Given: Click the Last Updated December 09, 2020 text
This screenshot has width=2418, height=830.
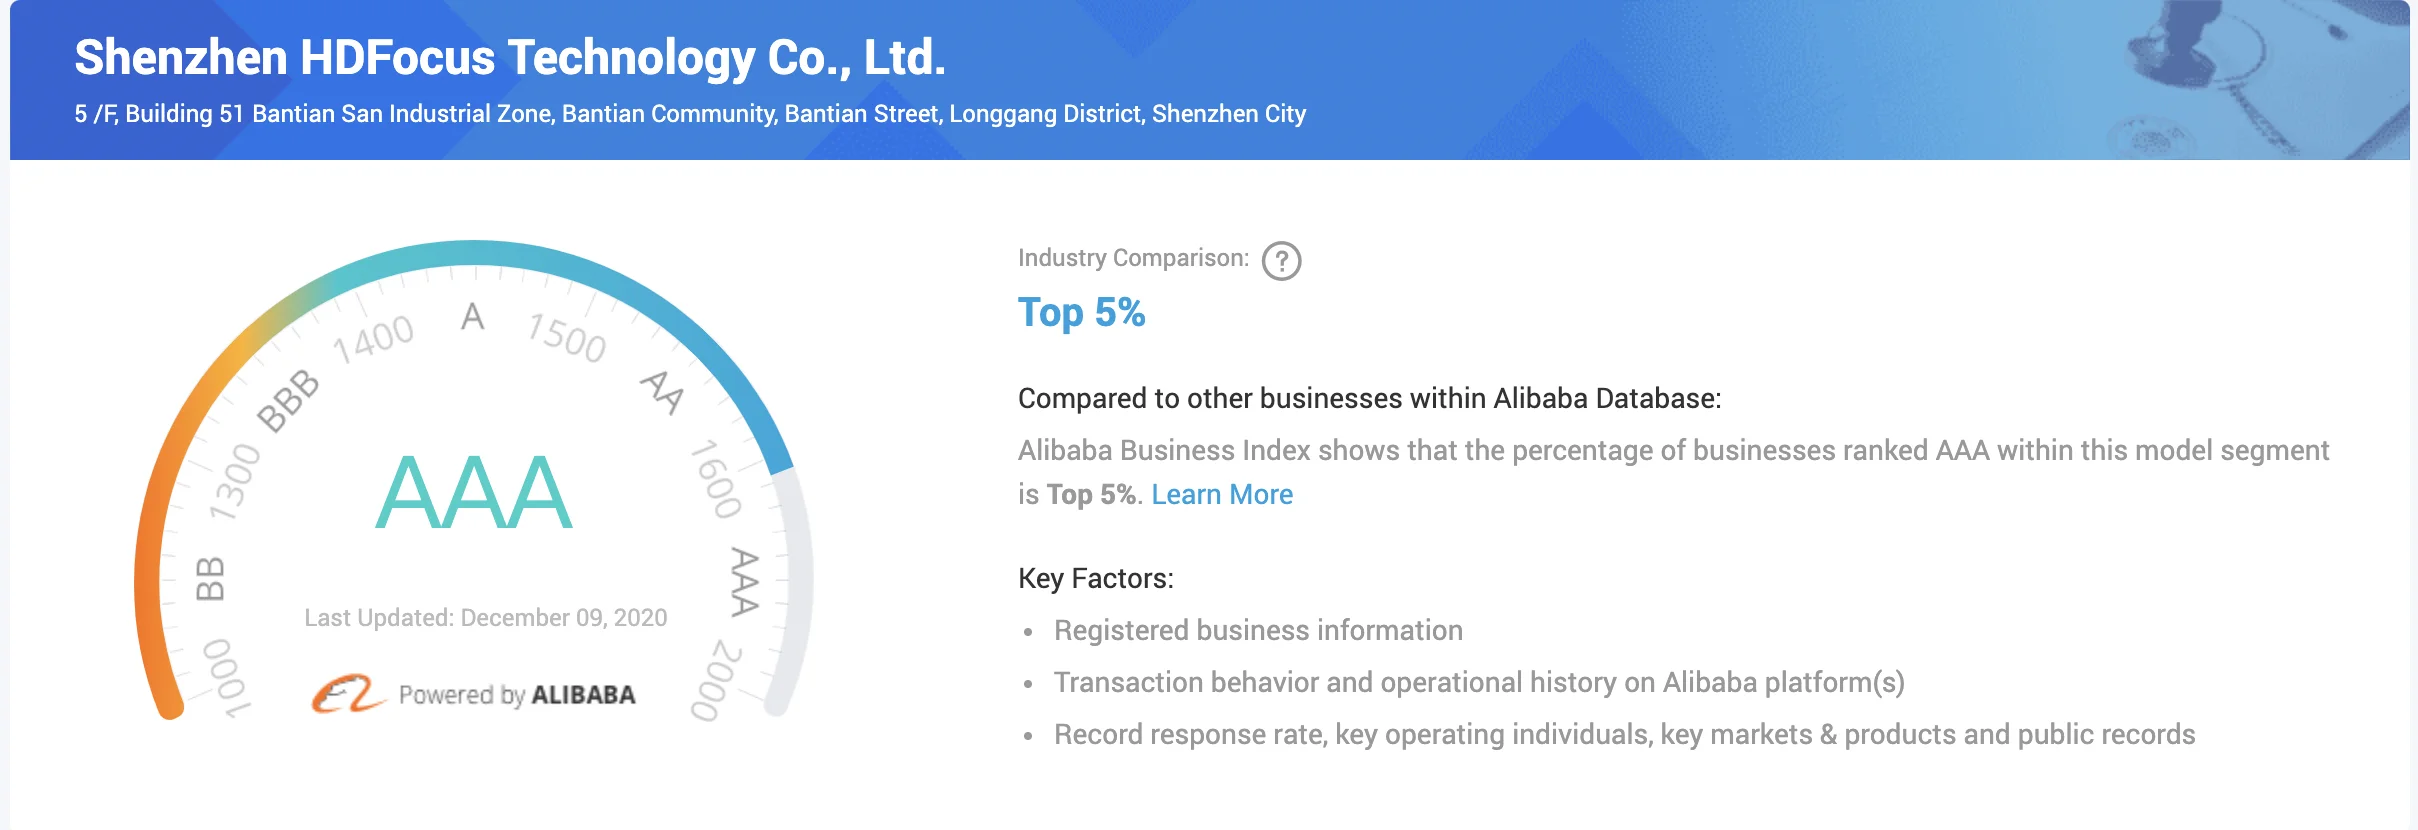Looking at the screenshot, I should [485, 618].
